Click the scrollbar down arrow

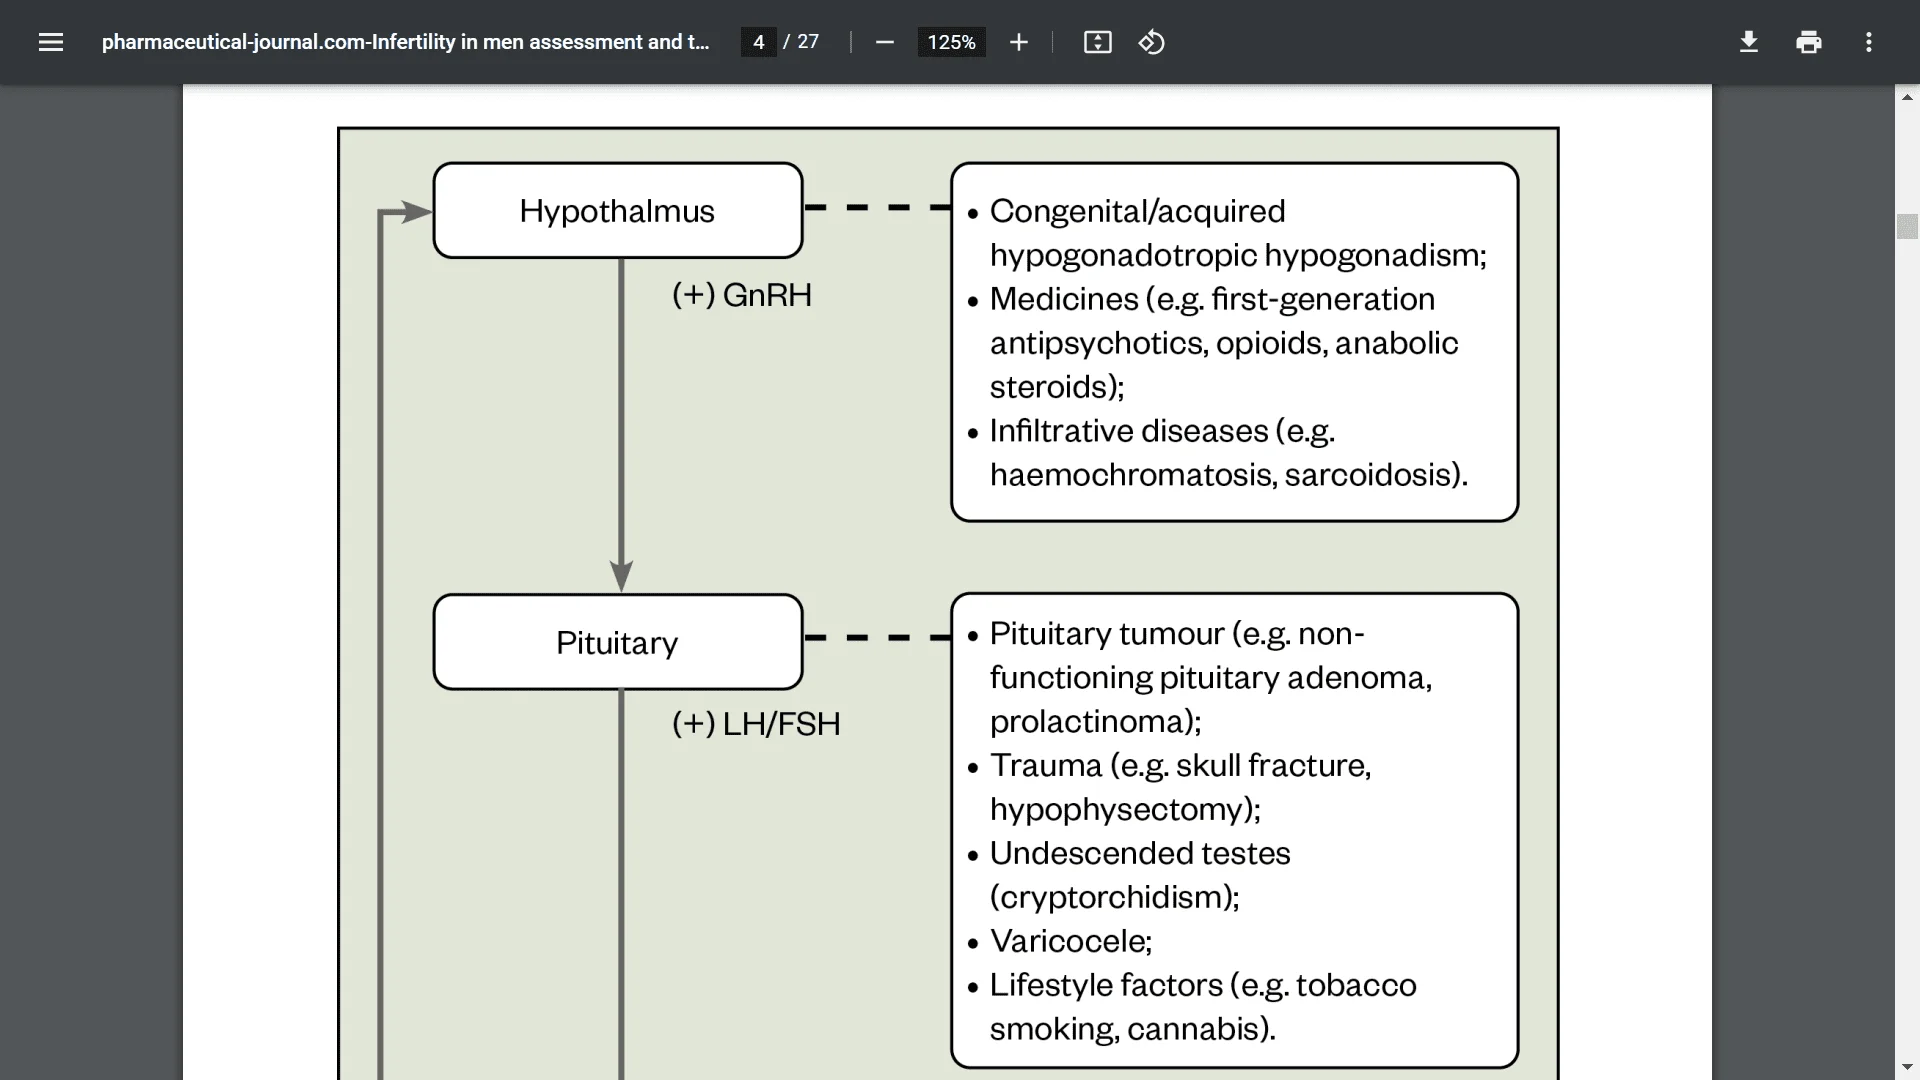pyautogui.click(x=1907, y=1067)
